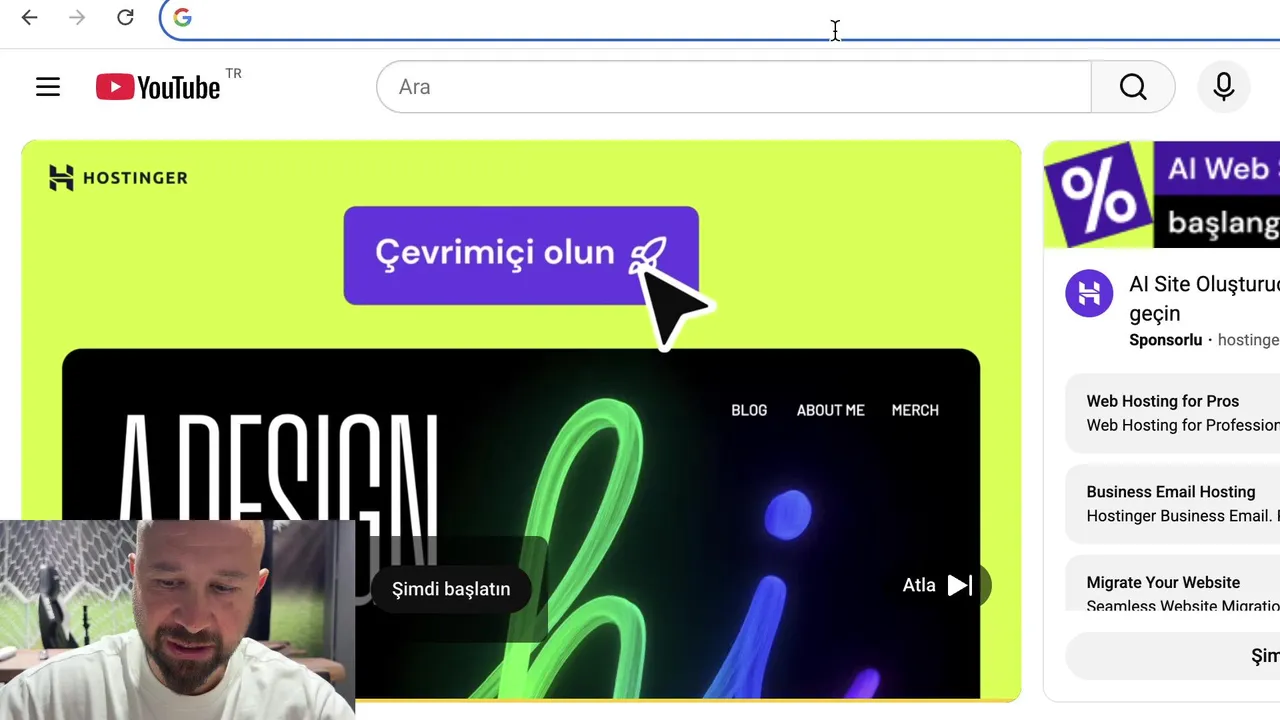Click the browser forward arrow
This screenshot has height=720, width=1280.
pyautogui.click(x=77, y=17)
